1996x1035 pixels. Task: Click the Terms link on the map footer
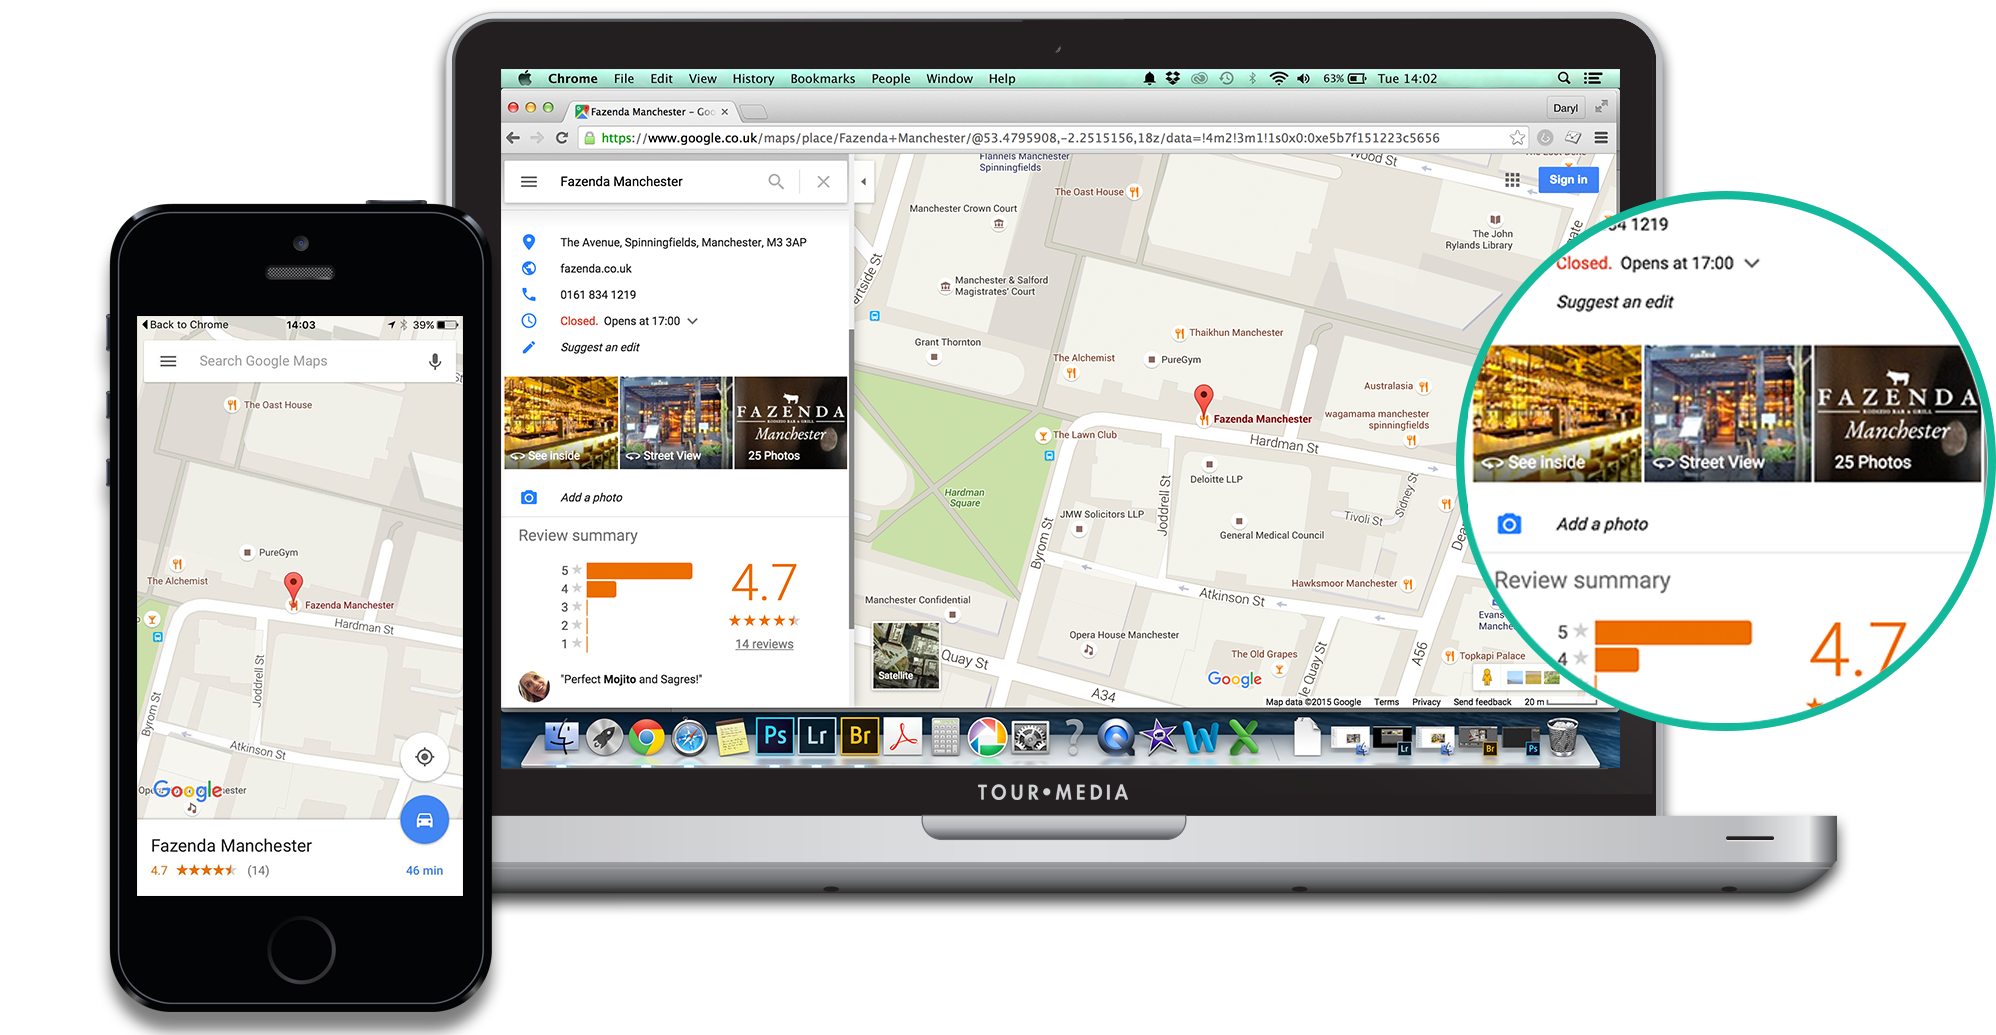(x=1386, y=702)
